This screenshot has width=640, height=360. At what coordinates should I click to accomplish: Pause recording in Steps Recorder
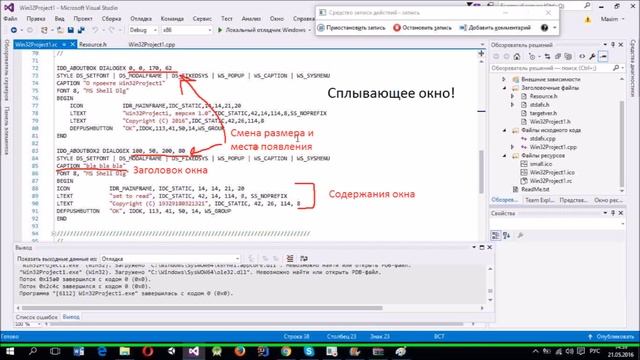pyautogui.click(x=351, y=28)
